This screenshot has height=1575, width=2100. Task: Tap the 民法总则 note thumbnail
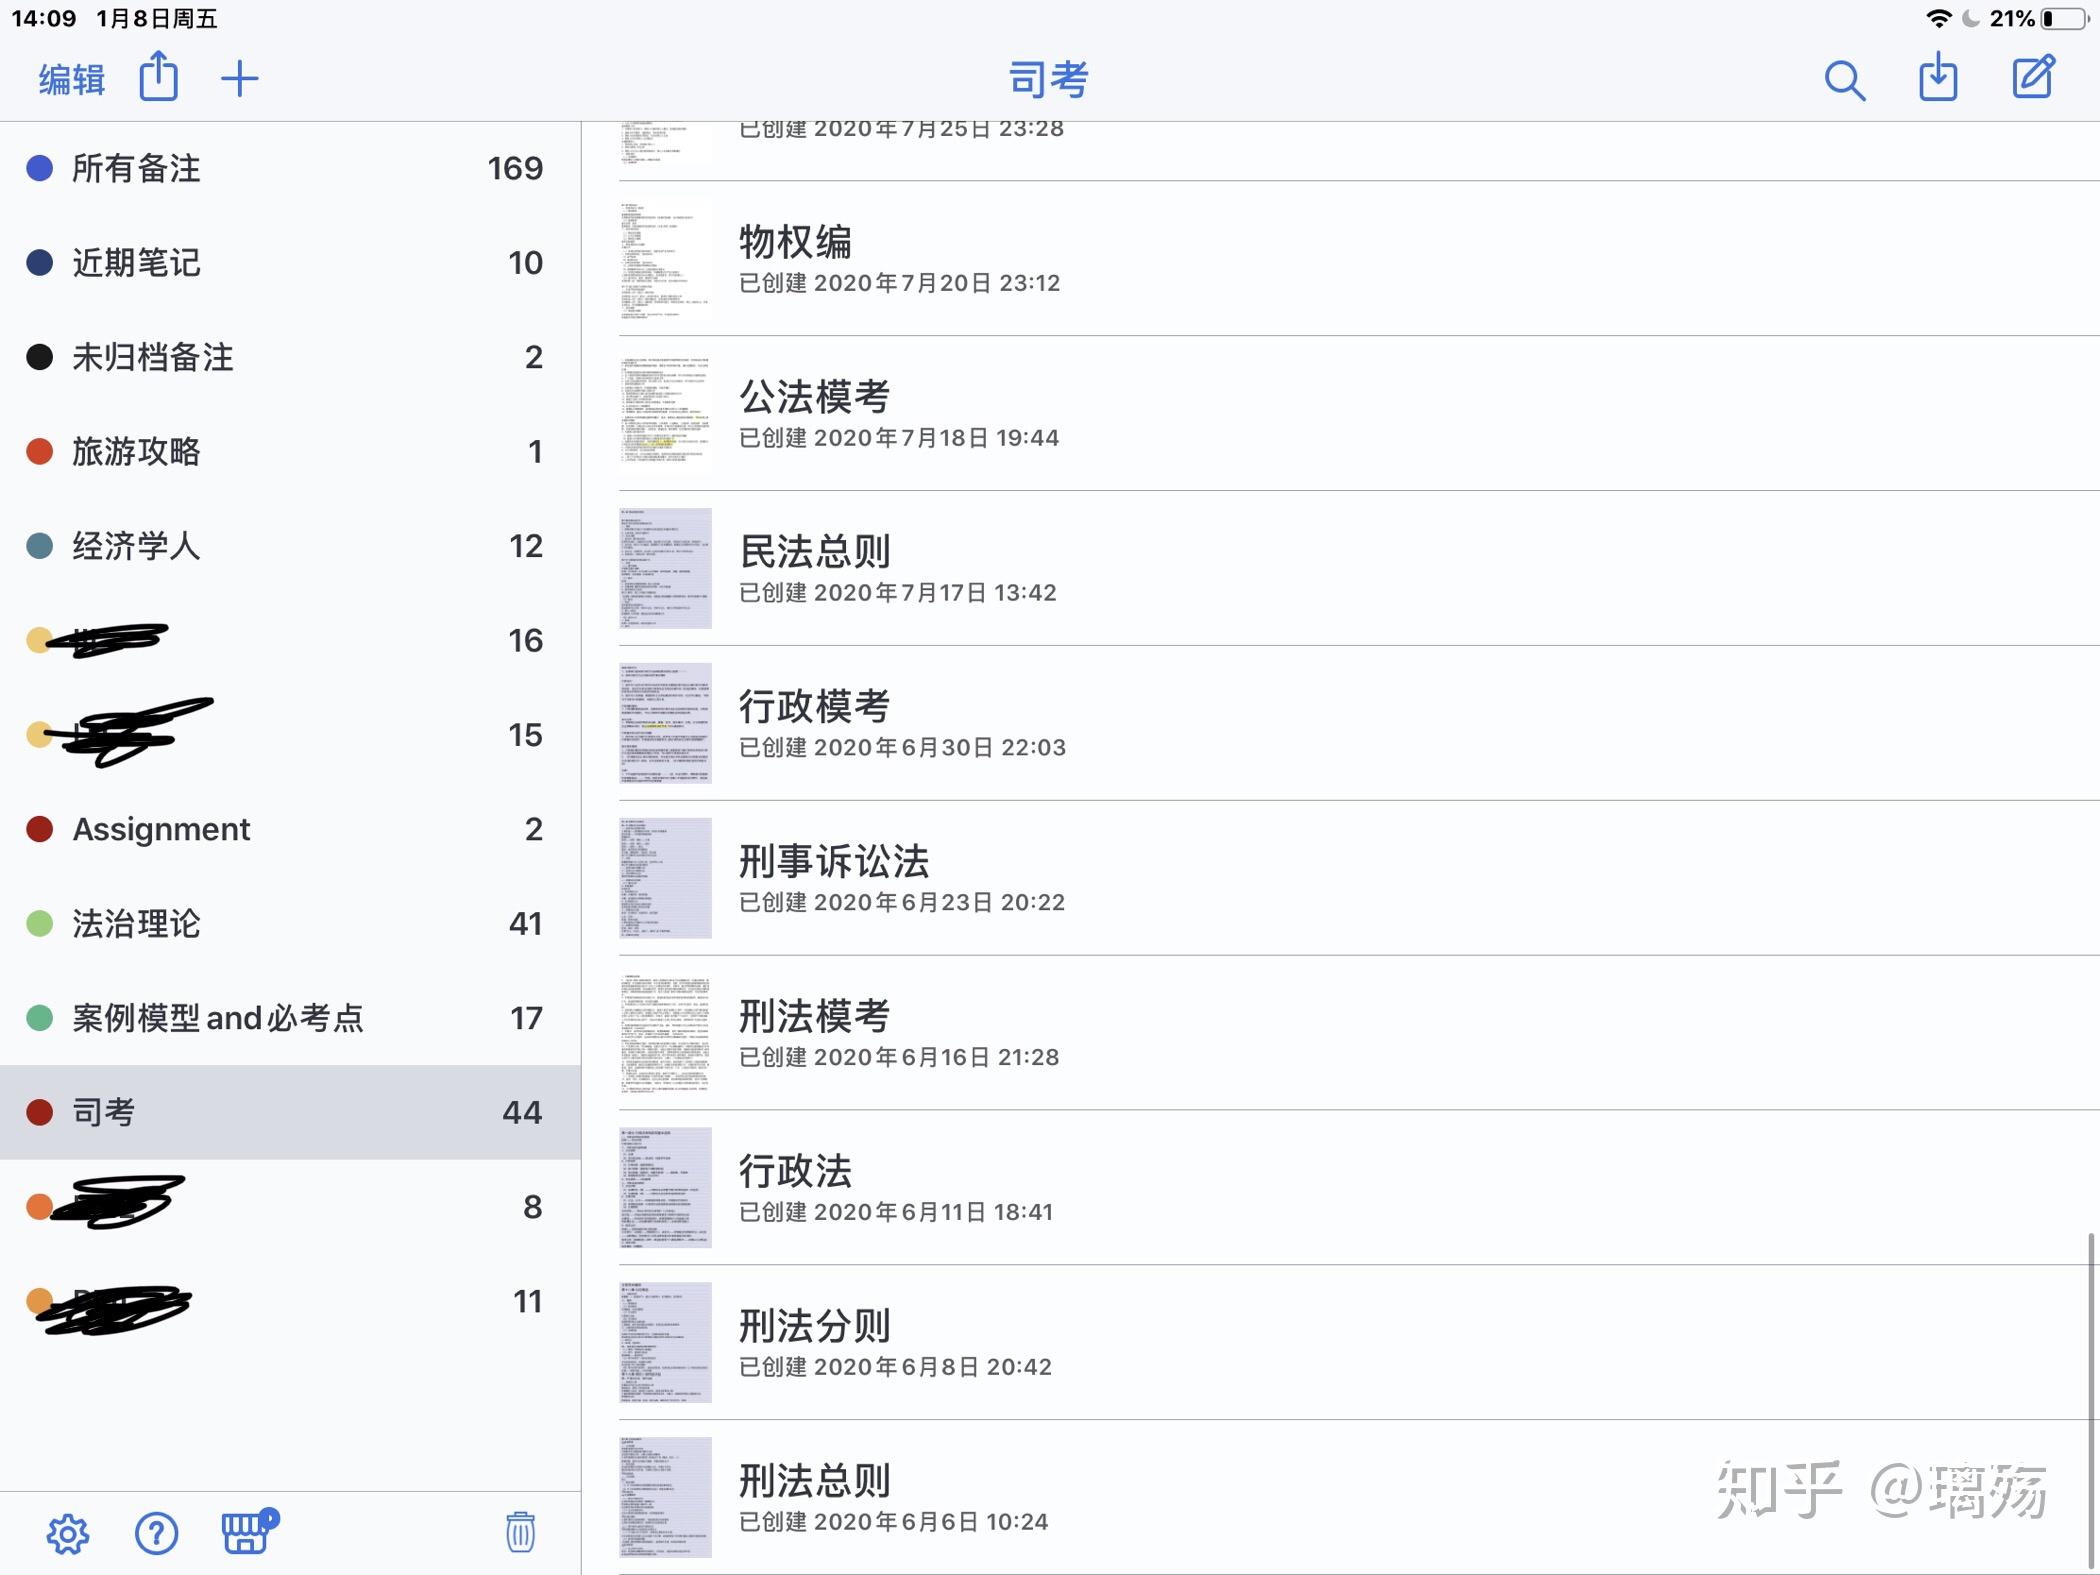[x=665, y=568]
